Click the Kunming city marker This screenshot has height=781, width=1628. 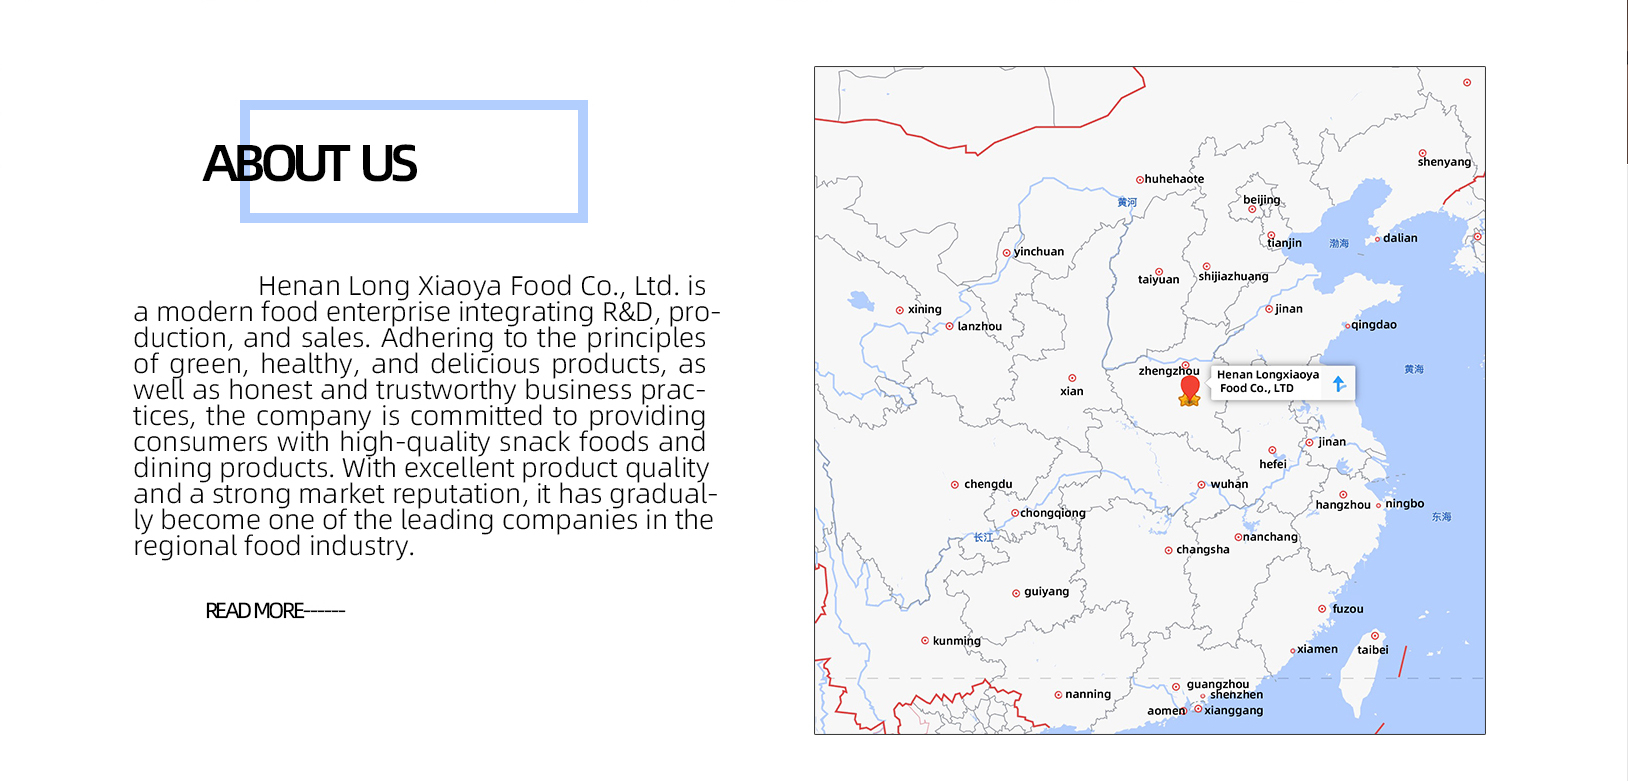click(x=925, y=640)
